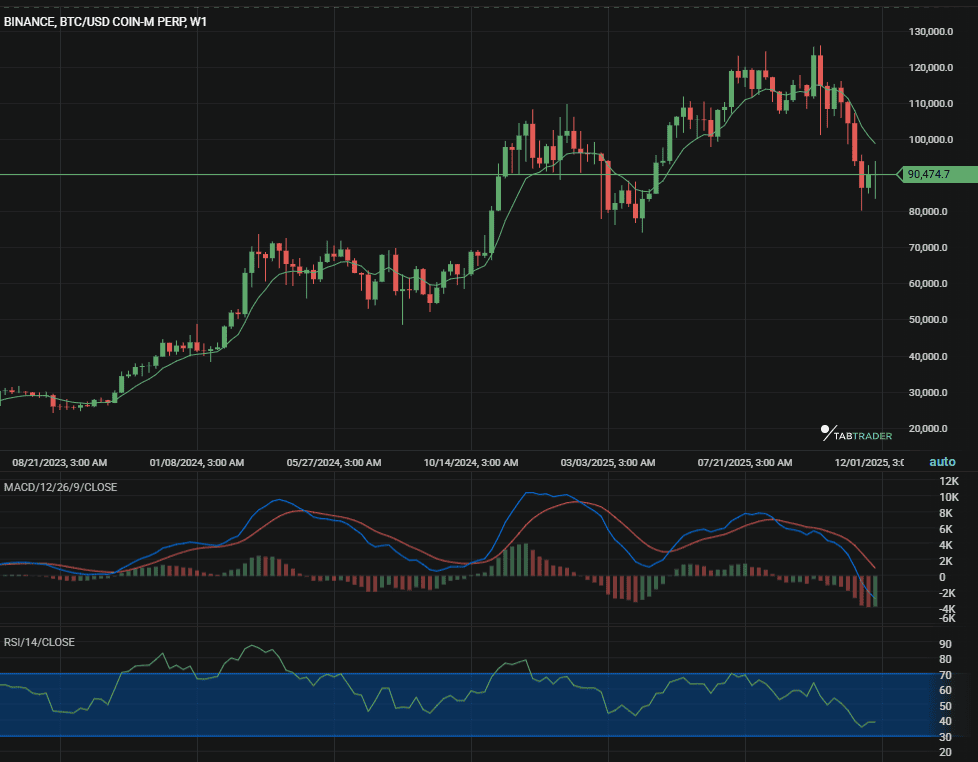This screenshot has width=978, height=762.
Task: Click the 130,000.0 price axis label
Action: click(929, 32)
